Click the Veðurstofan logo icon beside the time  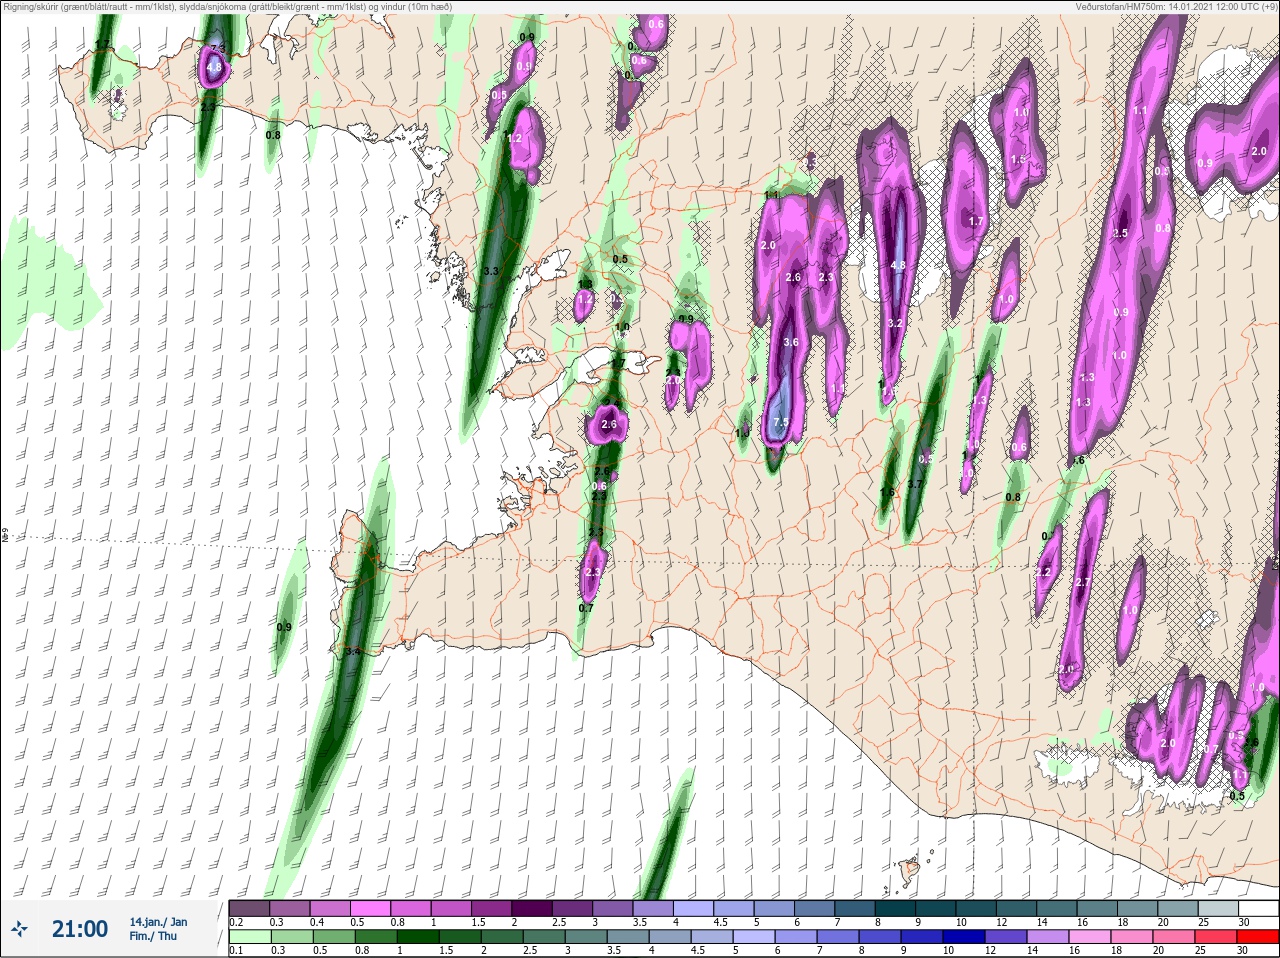(x=18, y=929)
